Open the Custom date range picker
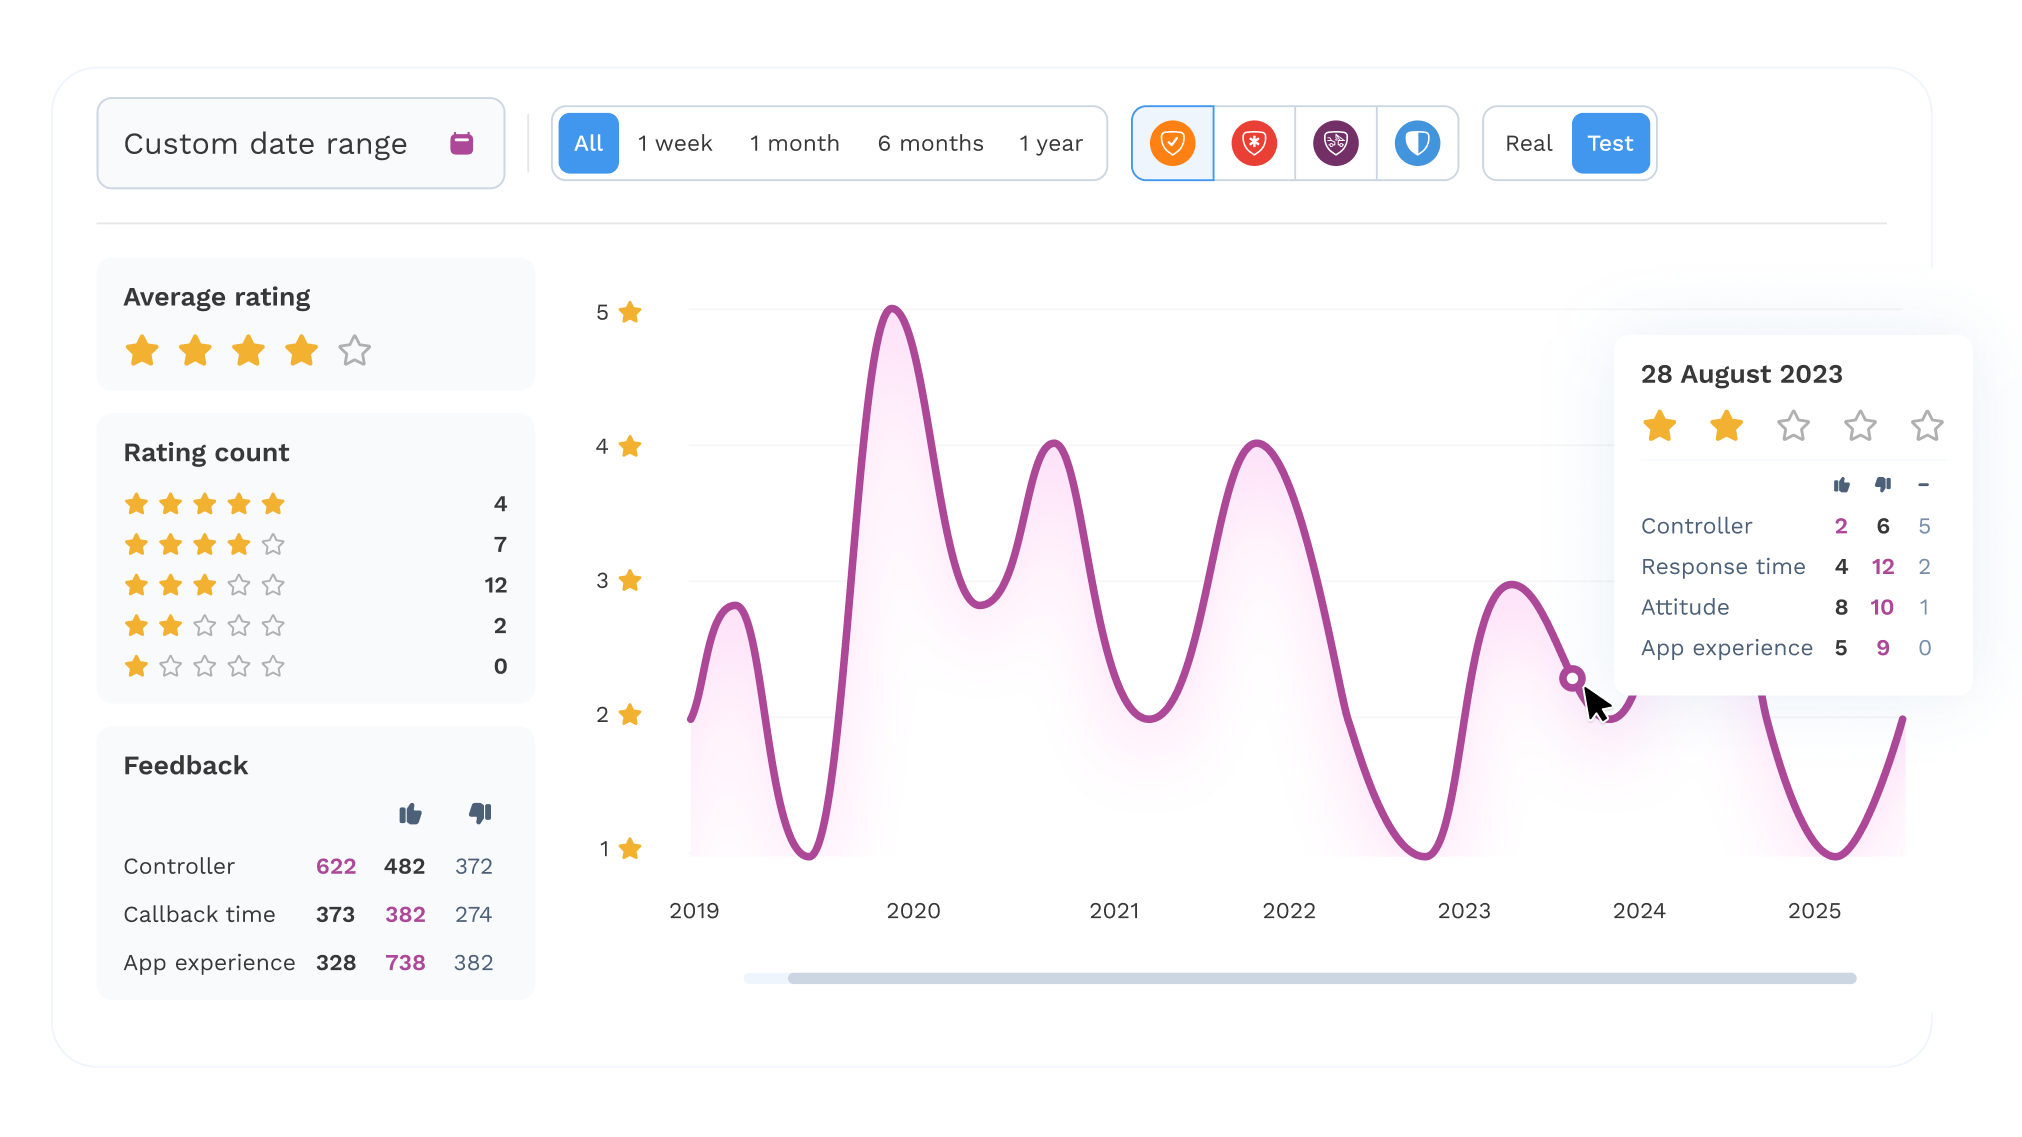 [266, 143]
